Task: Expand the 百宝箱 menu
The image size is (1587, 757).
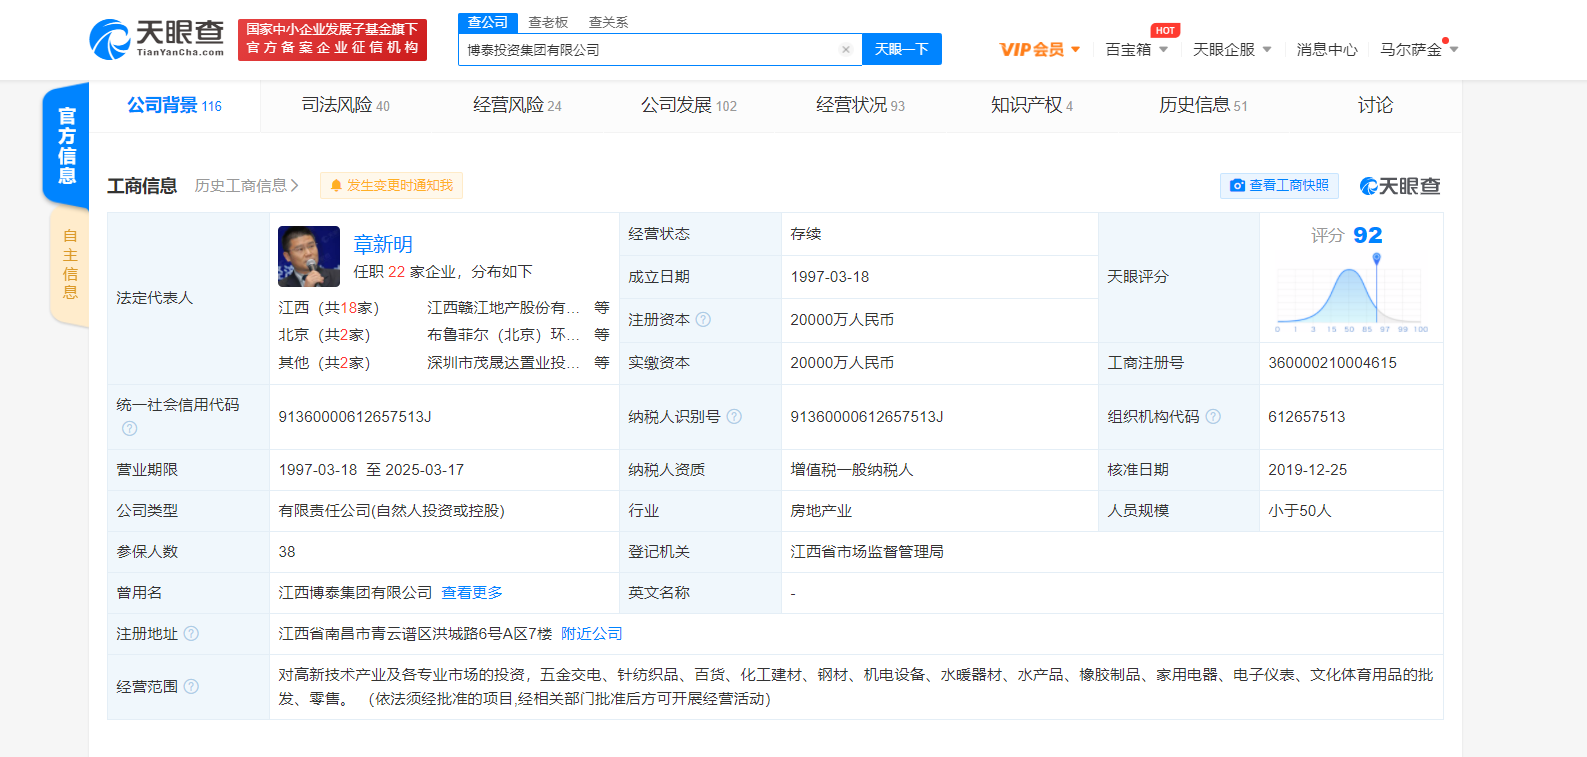Action: point(1136,49)
